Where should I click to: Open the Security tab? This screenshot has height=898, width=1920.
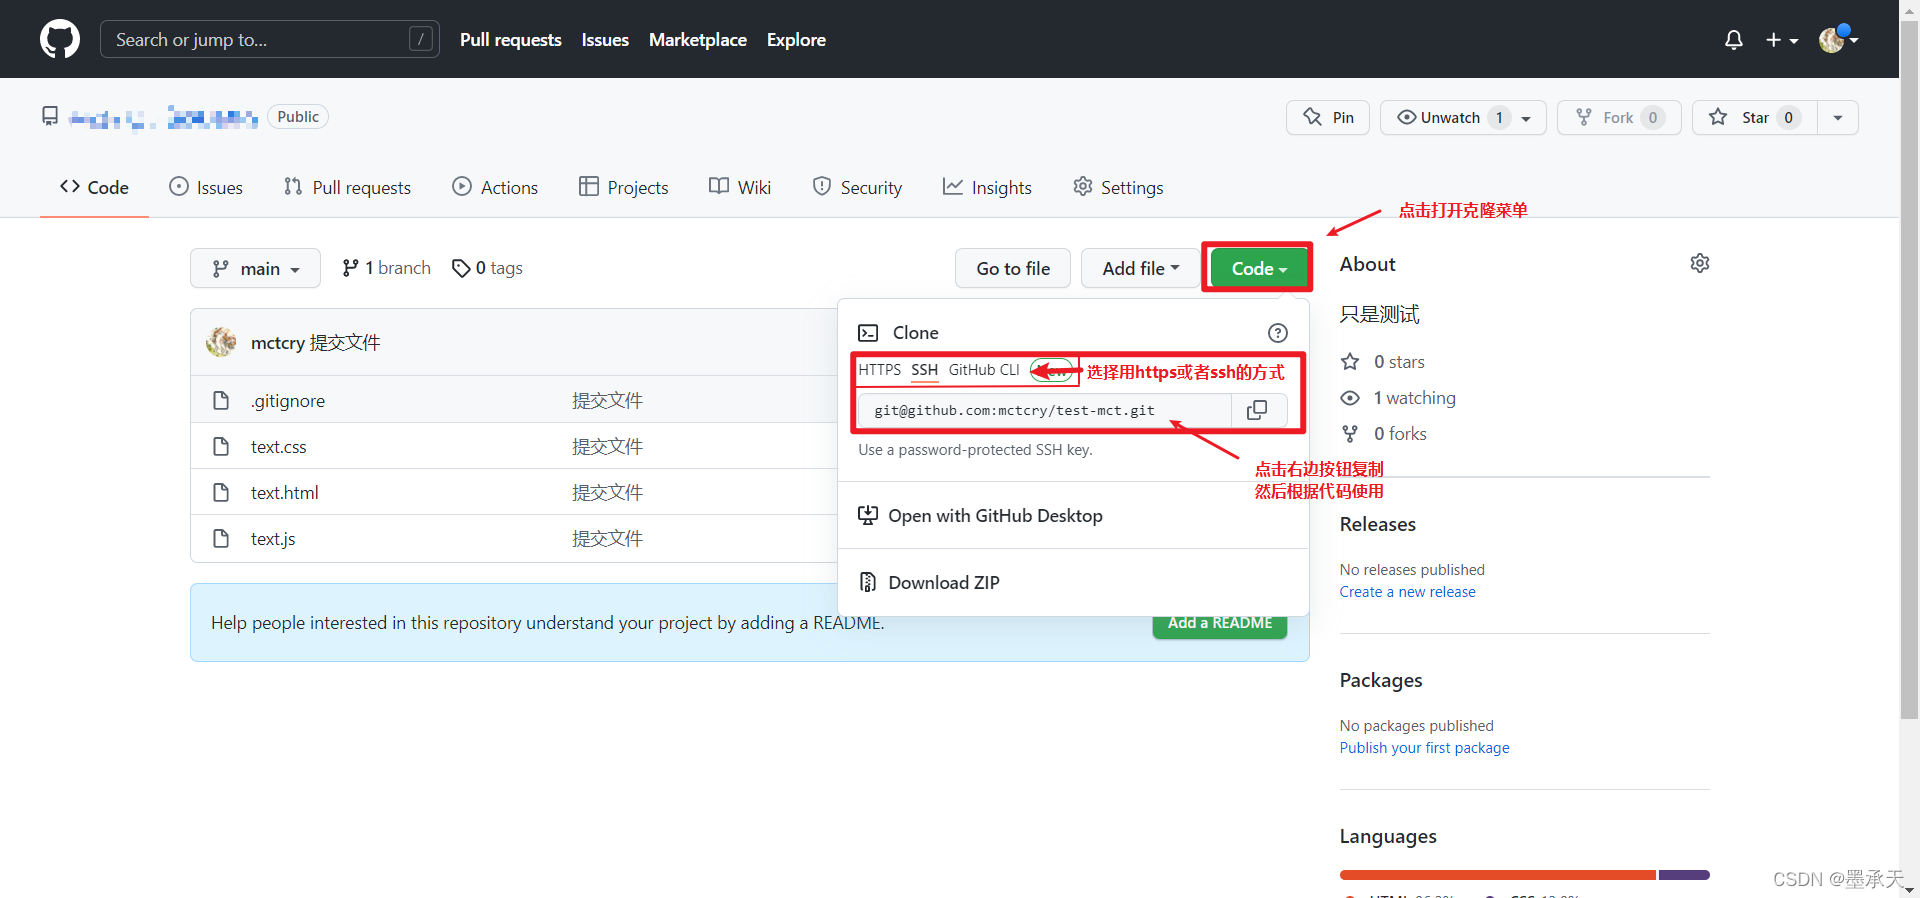click(857, 187)
